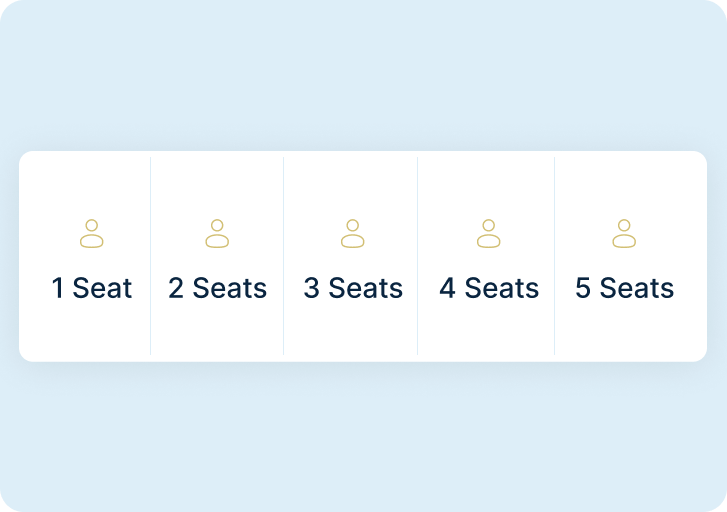Click the word Seats in 5 Seats
This screenshot has height=512, width=727.
click(x=637, y=288)
